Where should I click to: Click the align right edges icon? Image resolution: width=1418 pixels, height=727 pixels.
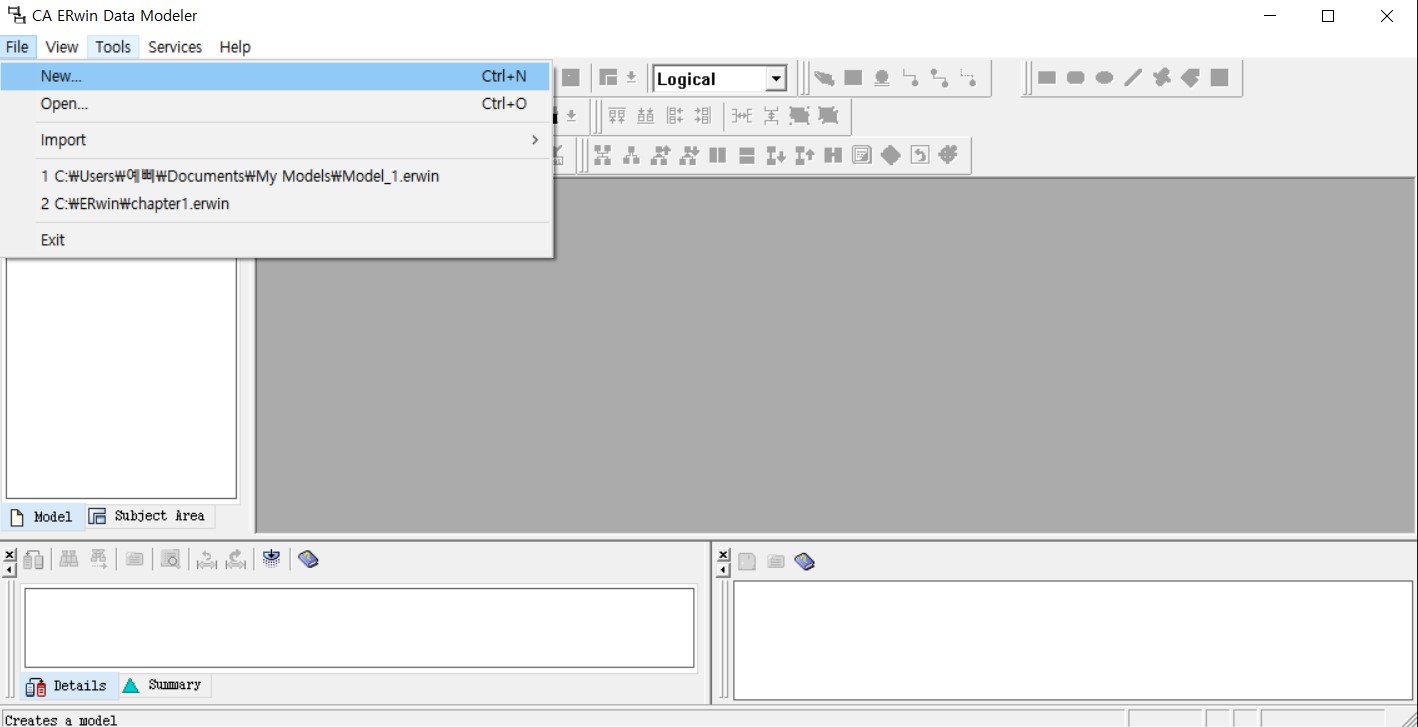click(703, 116)
